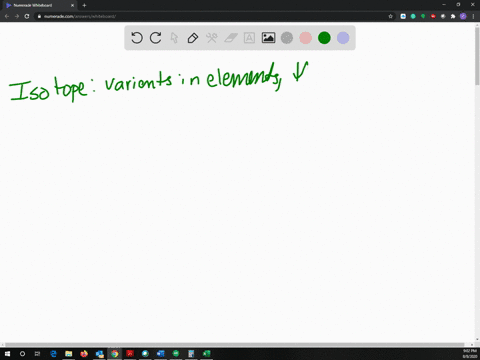The width and height of the screenshot is (480, 360).
Task: Click the page's vertical scrollbar thumb
Action: (477, 56)
